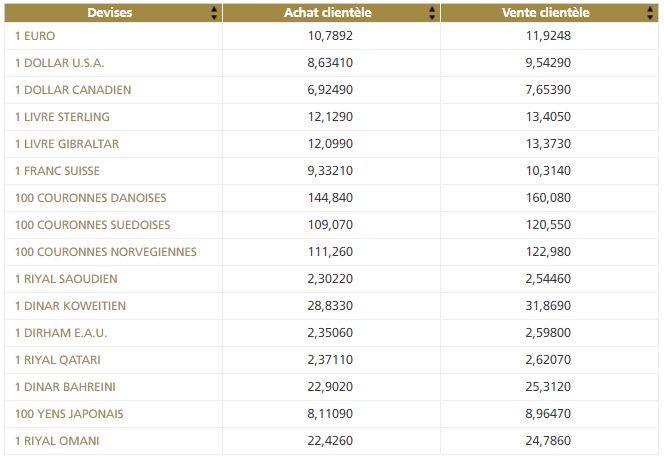
Task: Click the sort arrows in Devises header
Action: (x=214, y=13)
